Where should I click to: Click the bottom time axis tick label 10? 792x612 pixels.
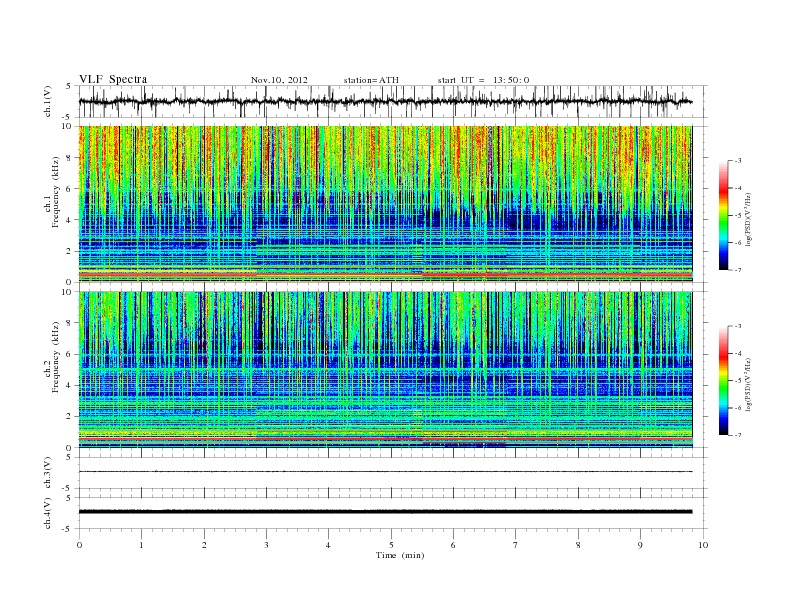coord(703,545)
